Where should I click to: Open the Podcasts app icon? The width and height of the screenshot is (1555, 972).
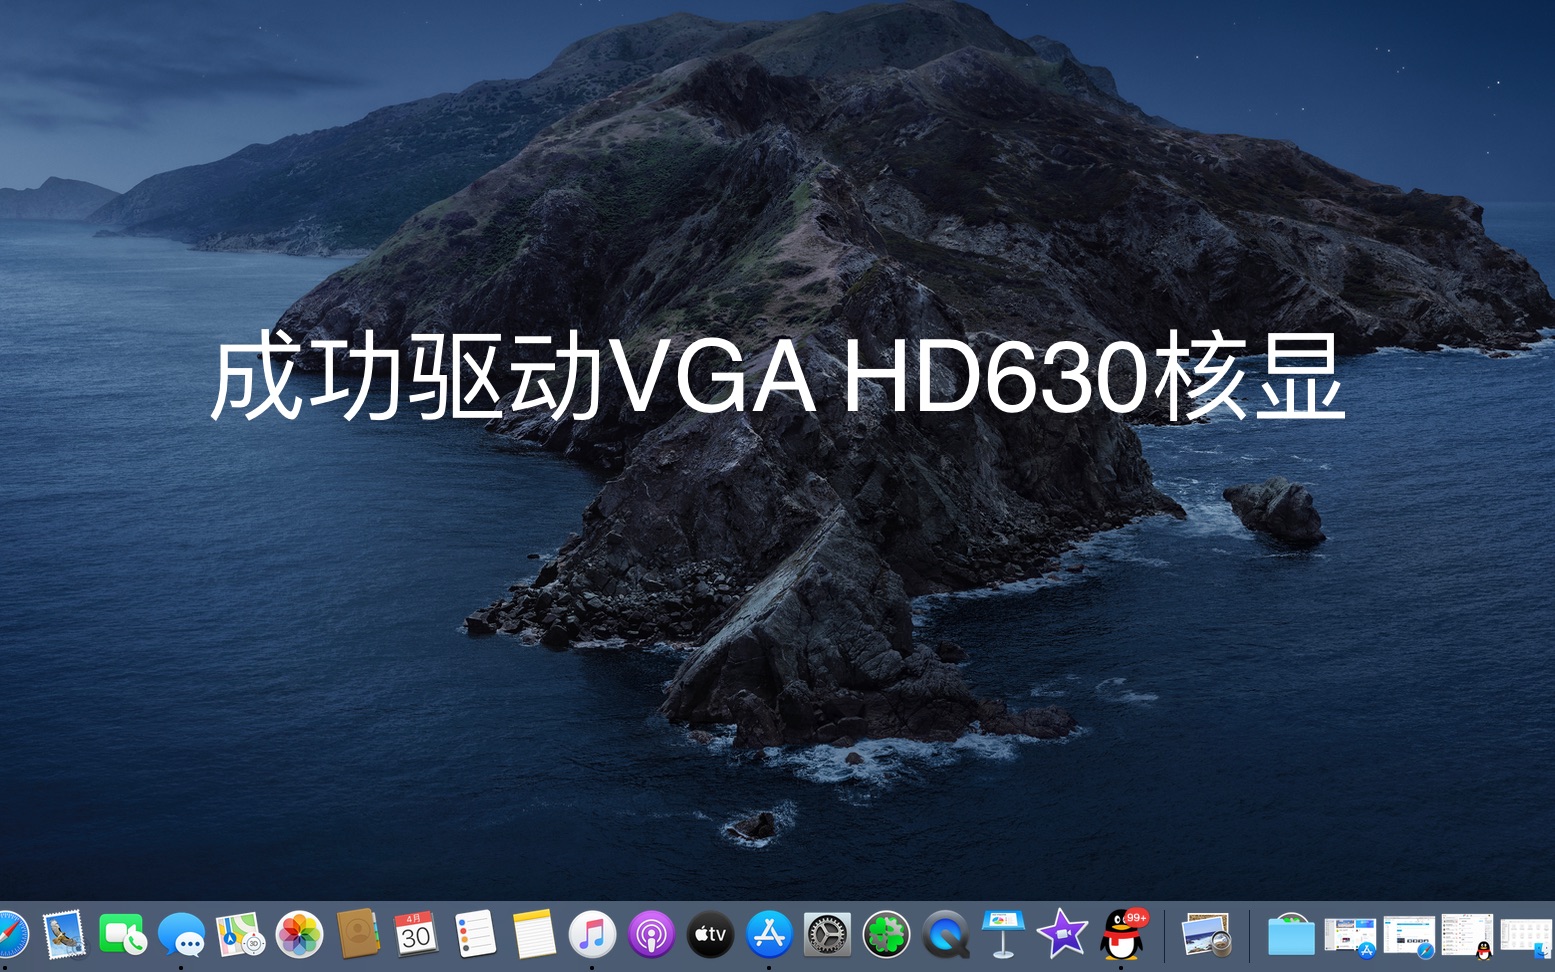(x=651, y=935)
